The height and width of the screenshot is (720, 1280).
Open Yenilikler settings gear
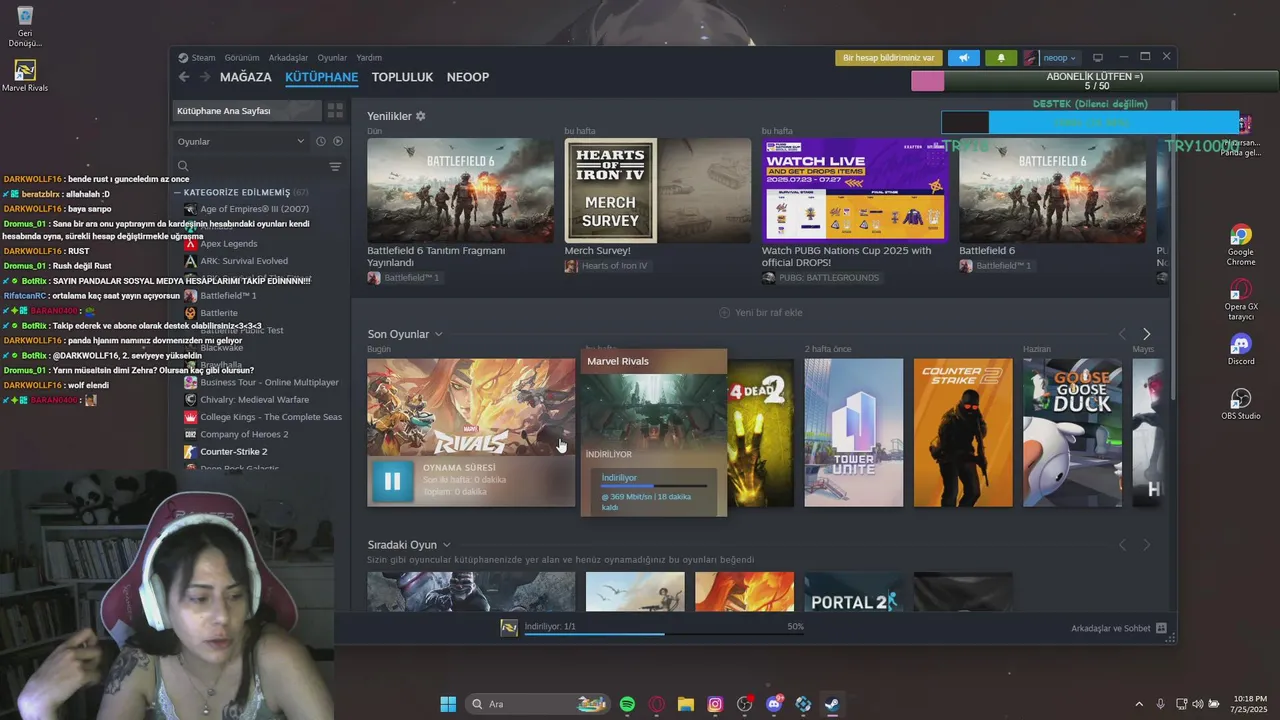[421, 116]
